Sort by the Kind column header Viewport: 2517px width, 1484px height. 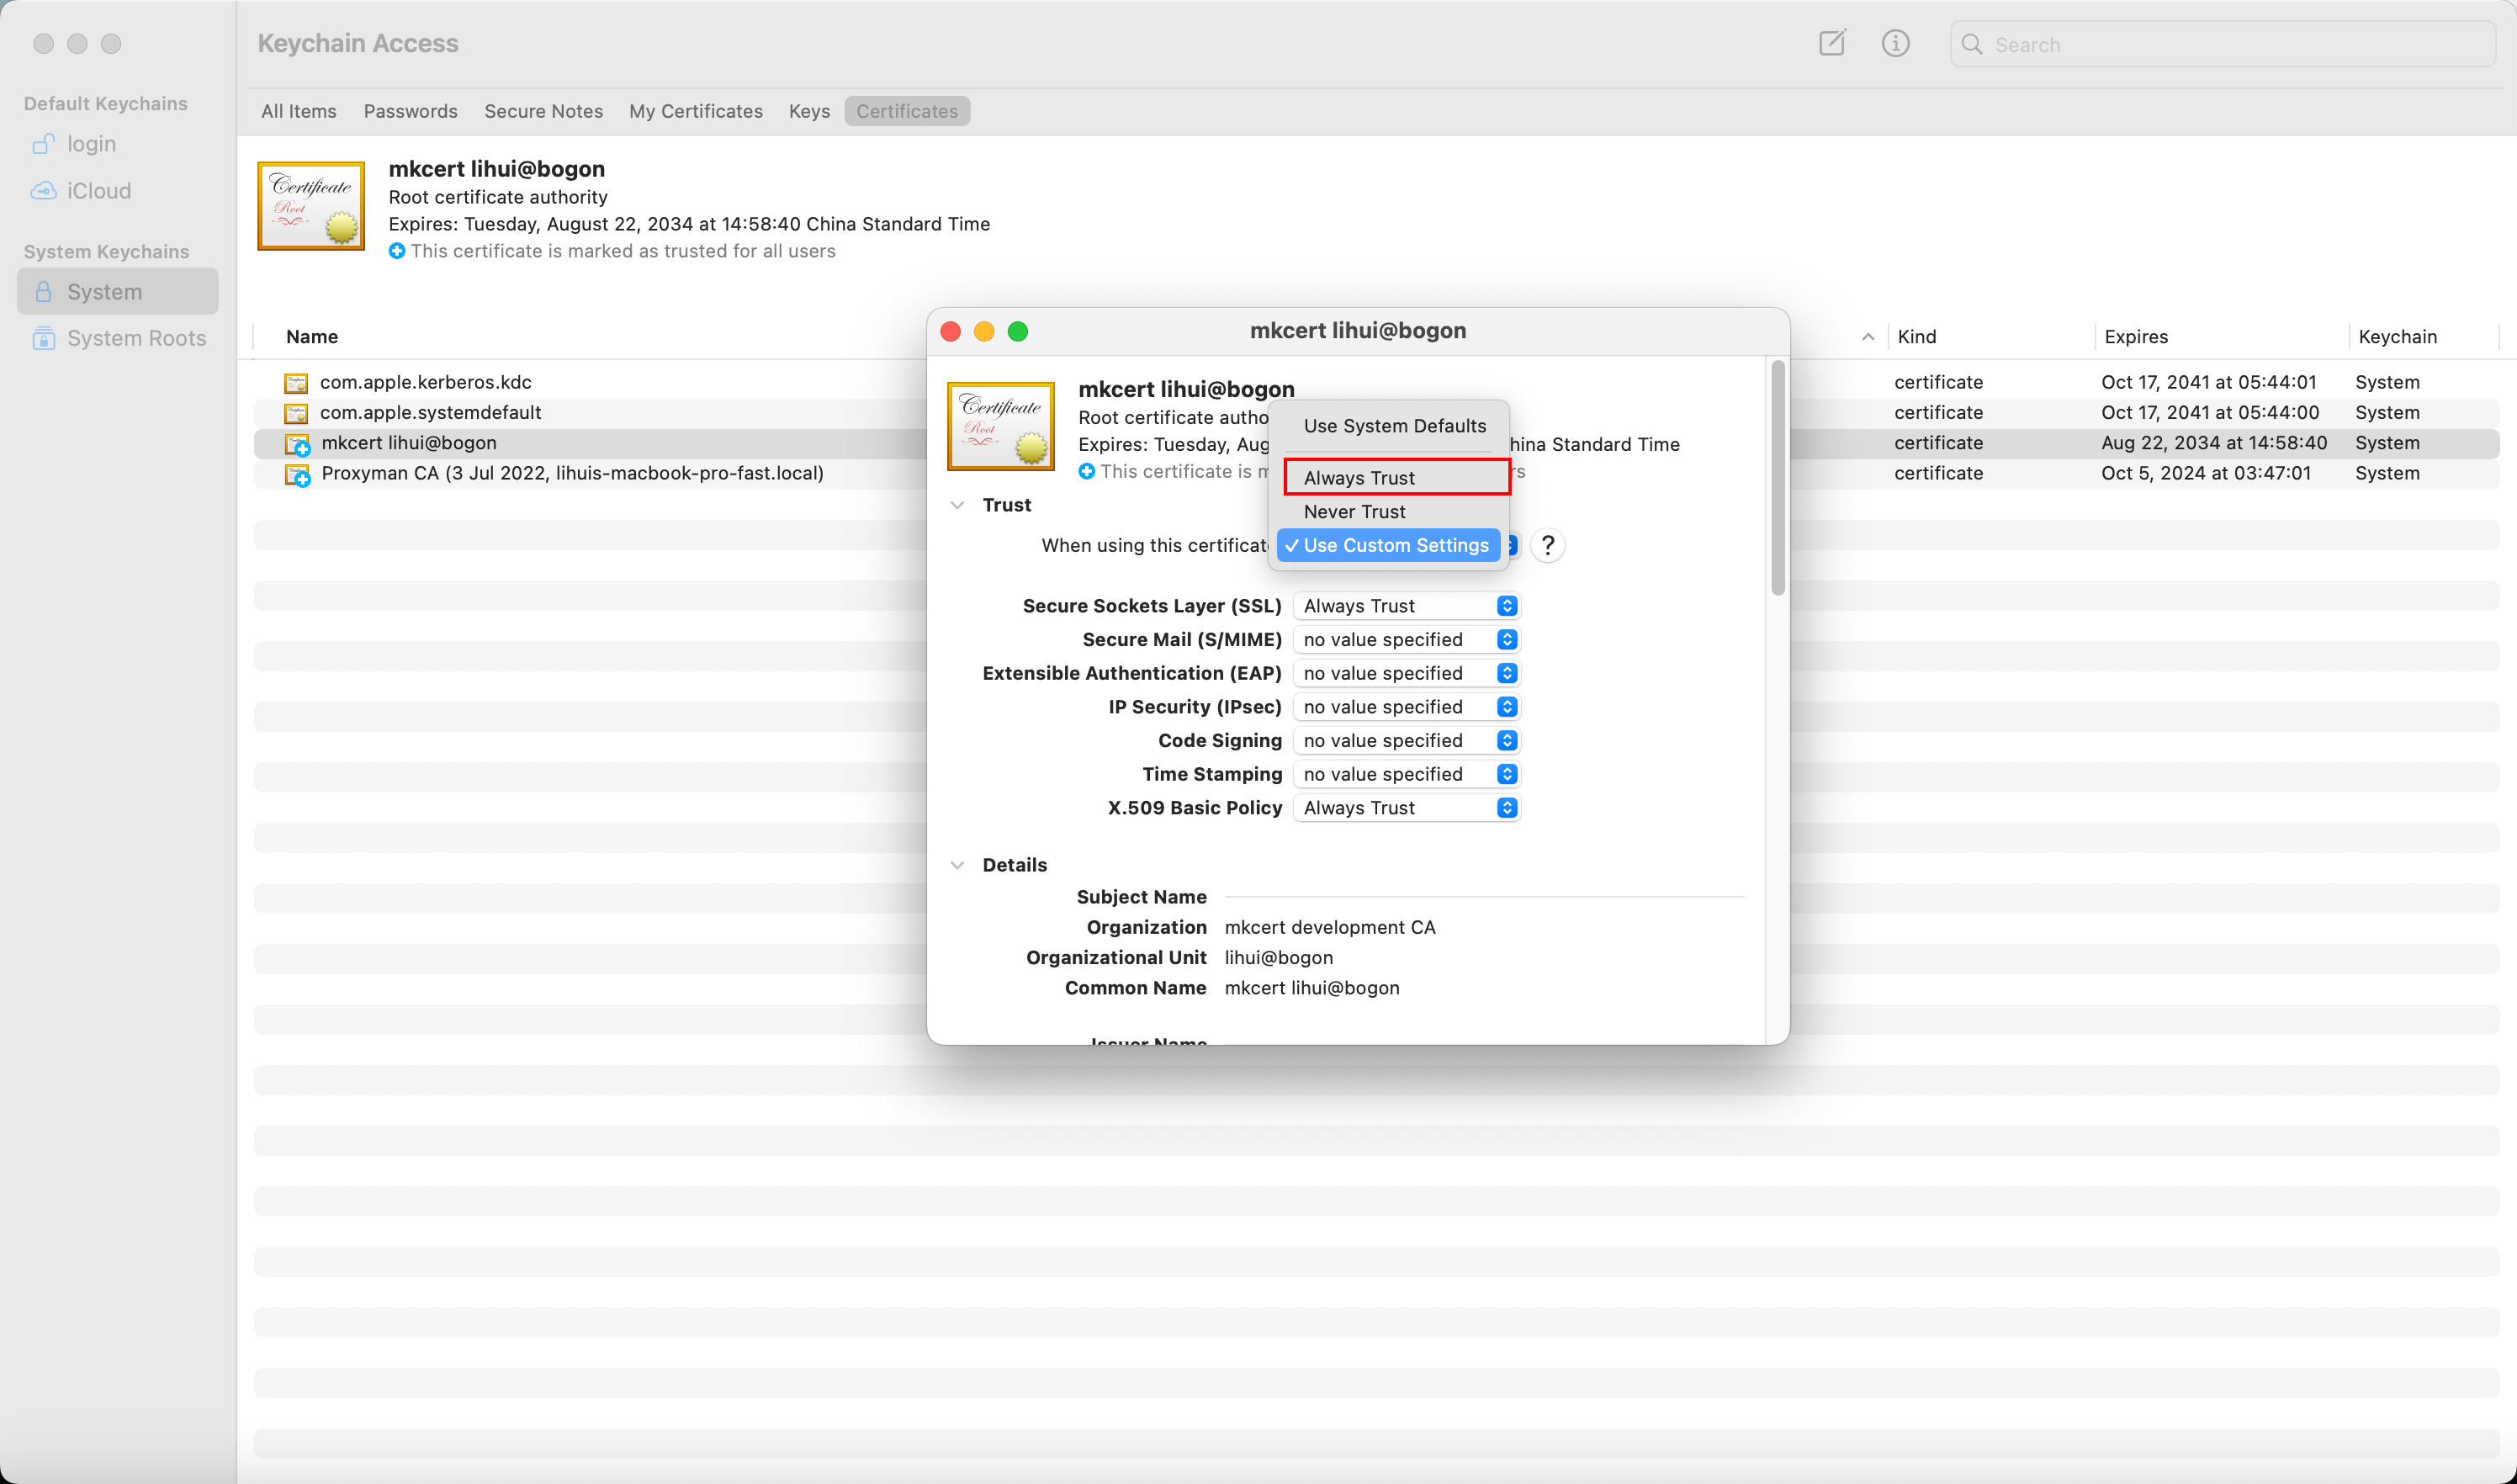tap(1917, 337)
